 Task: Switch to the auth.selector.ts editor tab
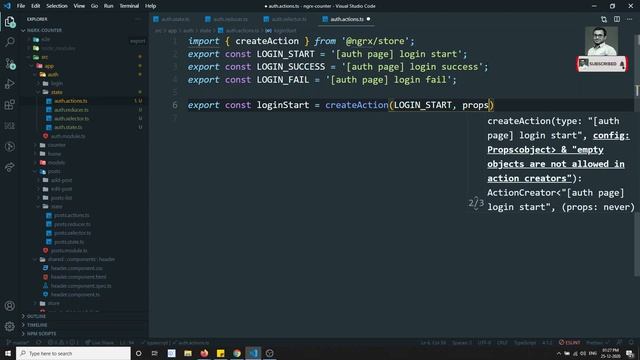coord(289,19)
